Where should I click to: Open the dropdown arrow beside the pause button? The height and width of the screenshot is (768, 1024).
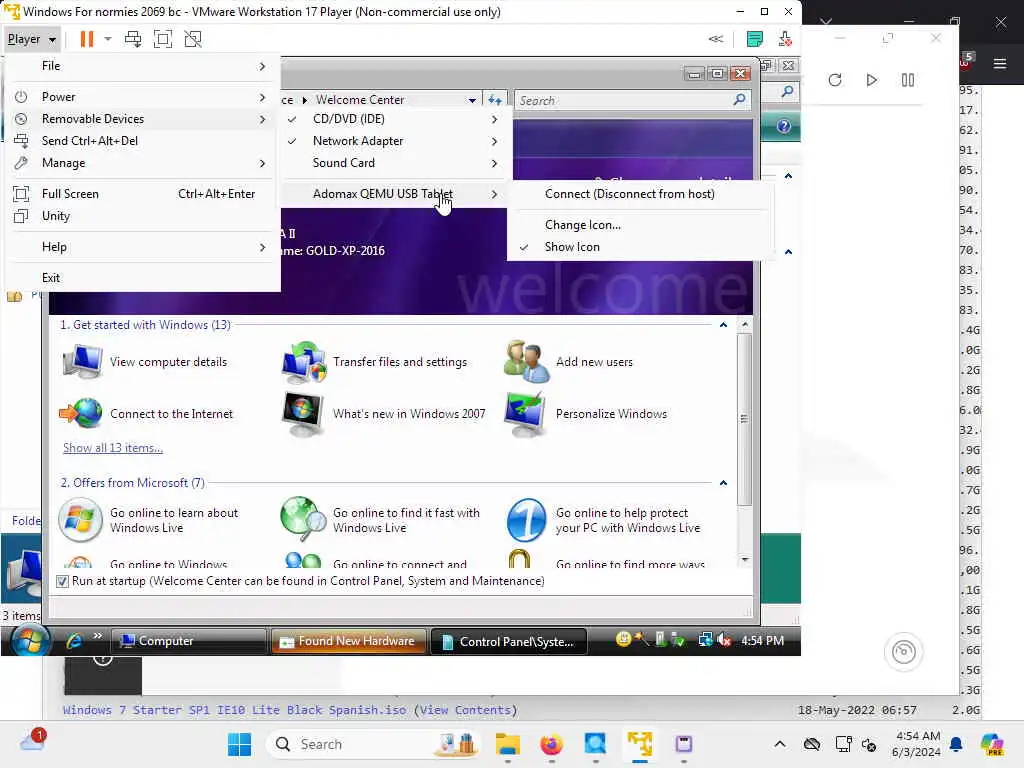pos(108,39)
